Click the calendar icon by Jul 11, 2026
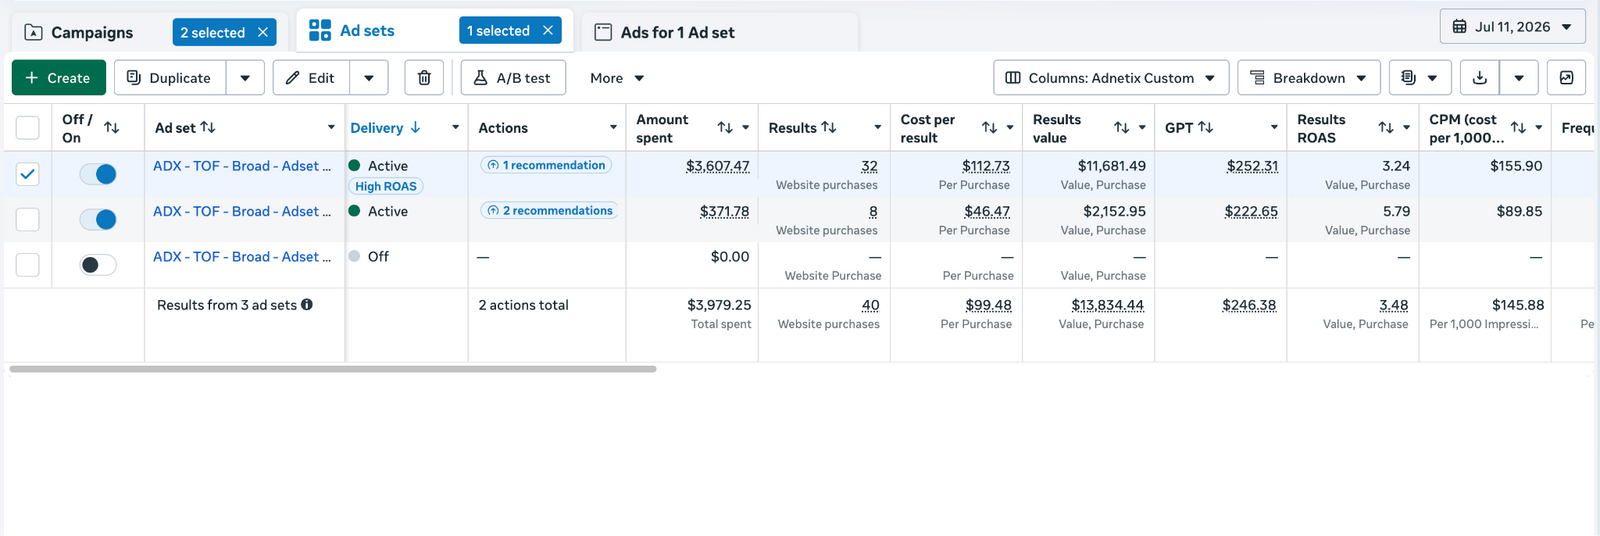Image resolution: width=1600 pixels, height=536 pixels. point(1460,27)
